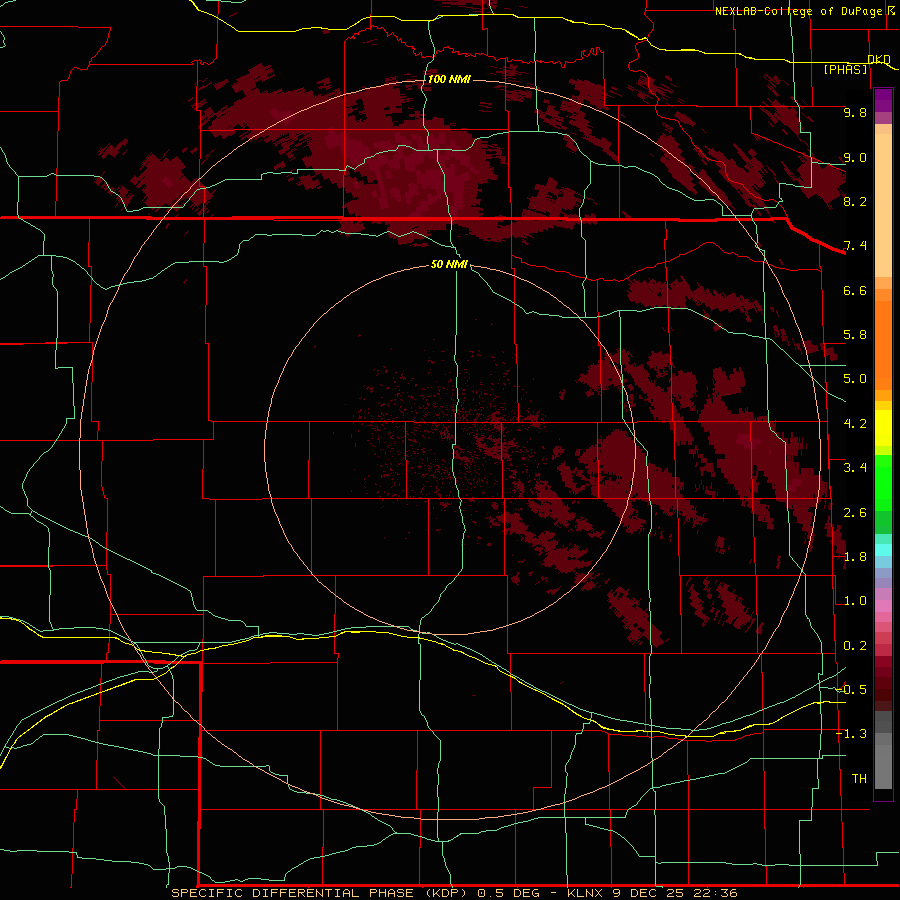Screen dimensions: 900x900
Task: Click the DKD label above the color scale
Action: (x=879, y=59)
